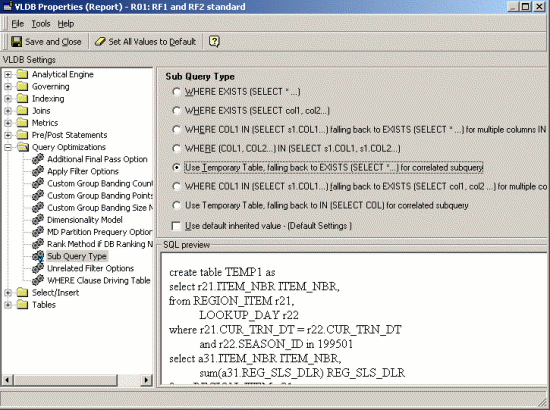This screenshot has height=410, width=550.
Task: Click gear icon beside Custom Group Banding Size
Action: (38, 208)
